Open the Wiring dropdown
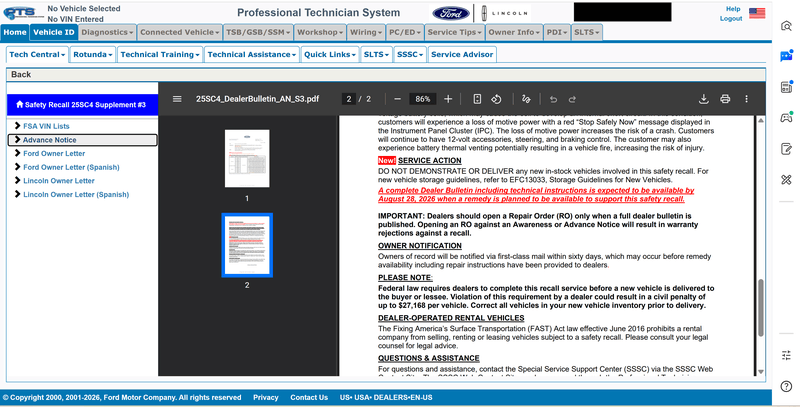This screenshot has width=800, height=407. pos(366,32)
